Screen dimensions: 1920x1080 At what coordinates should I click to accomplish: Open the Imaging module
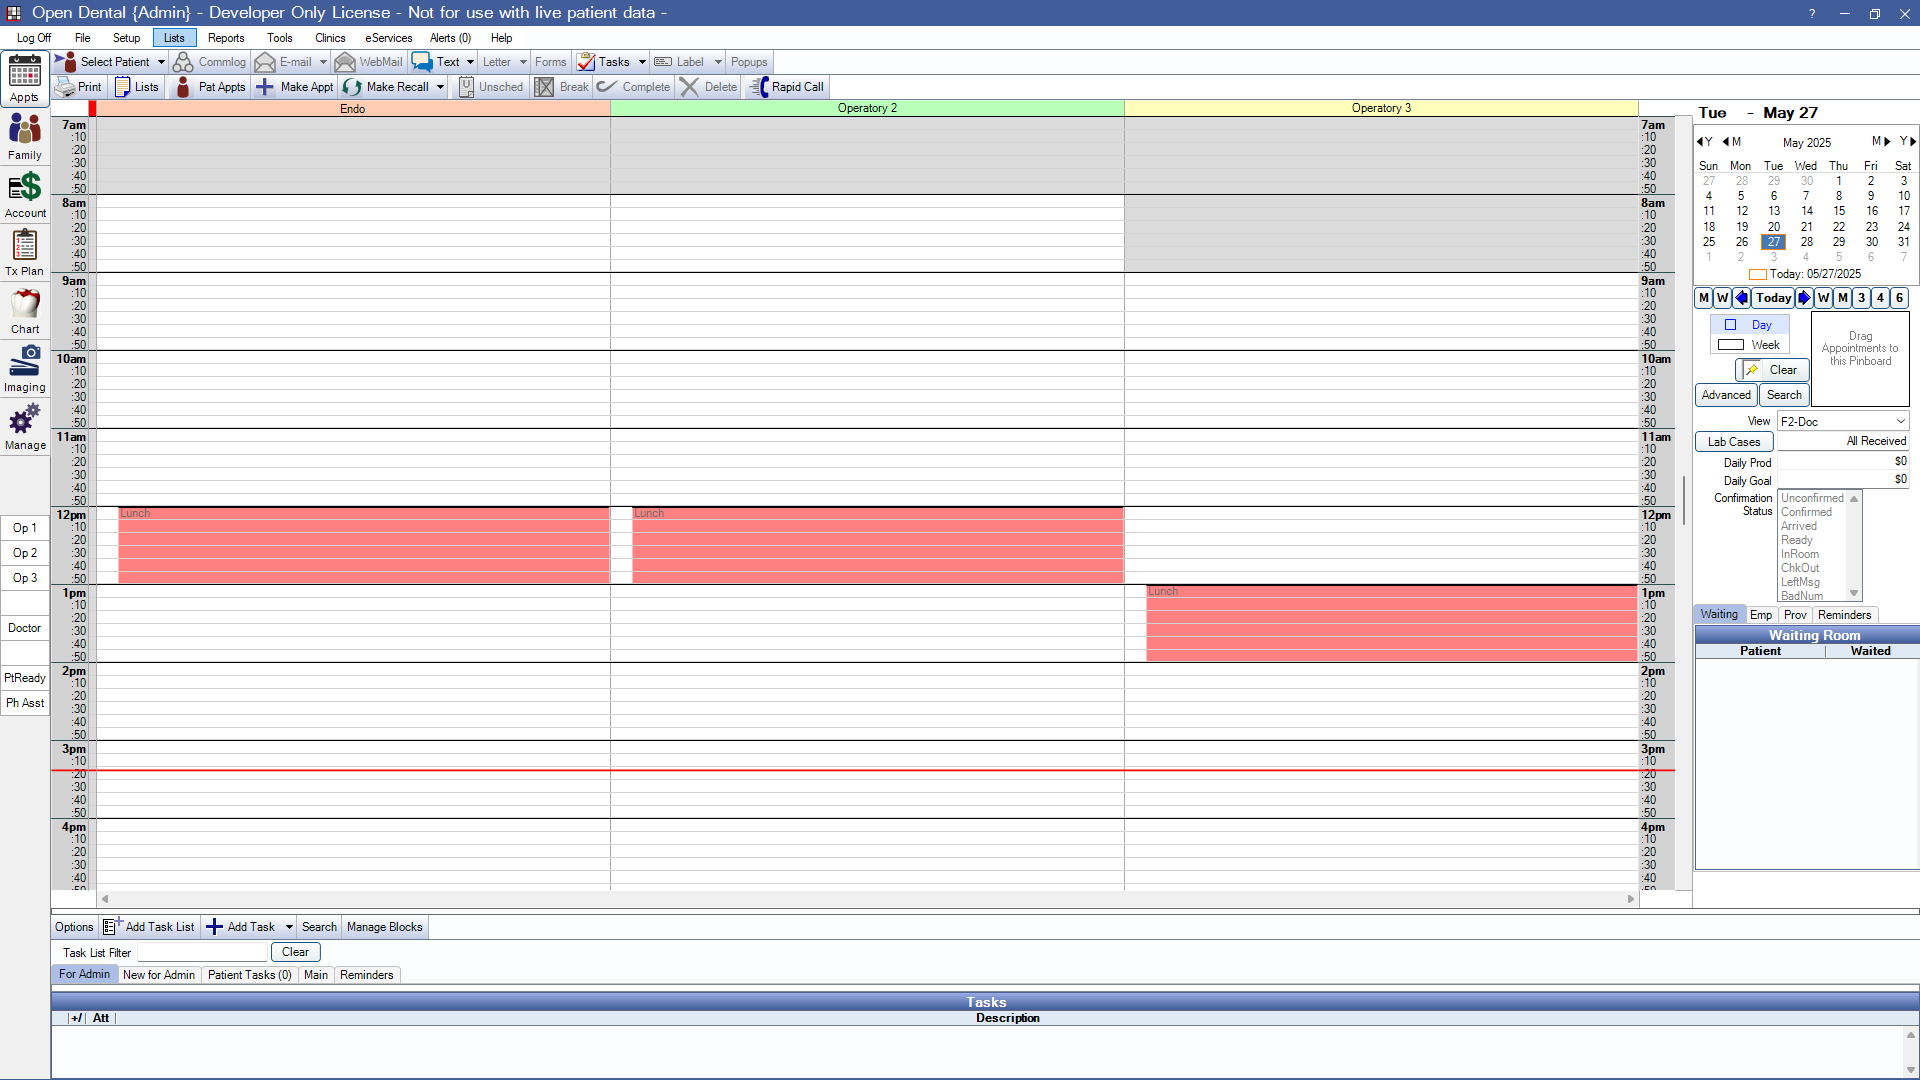tap(25, 362)
